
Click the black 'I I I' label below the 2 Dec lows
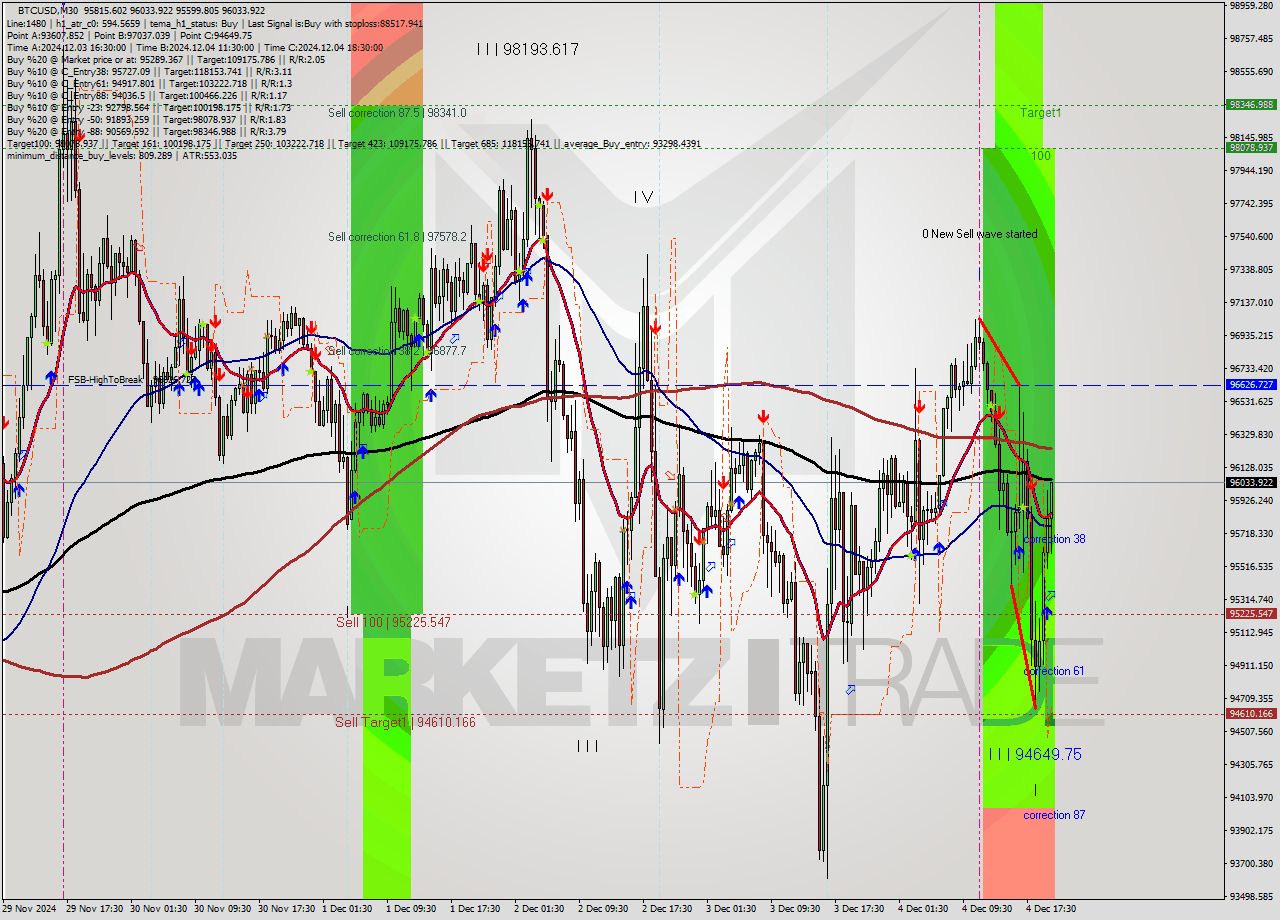(587, 746)
